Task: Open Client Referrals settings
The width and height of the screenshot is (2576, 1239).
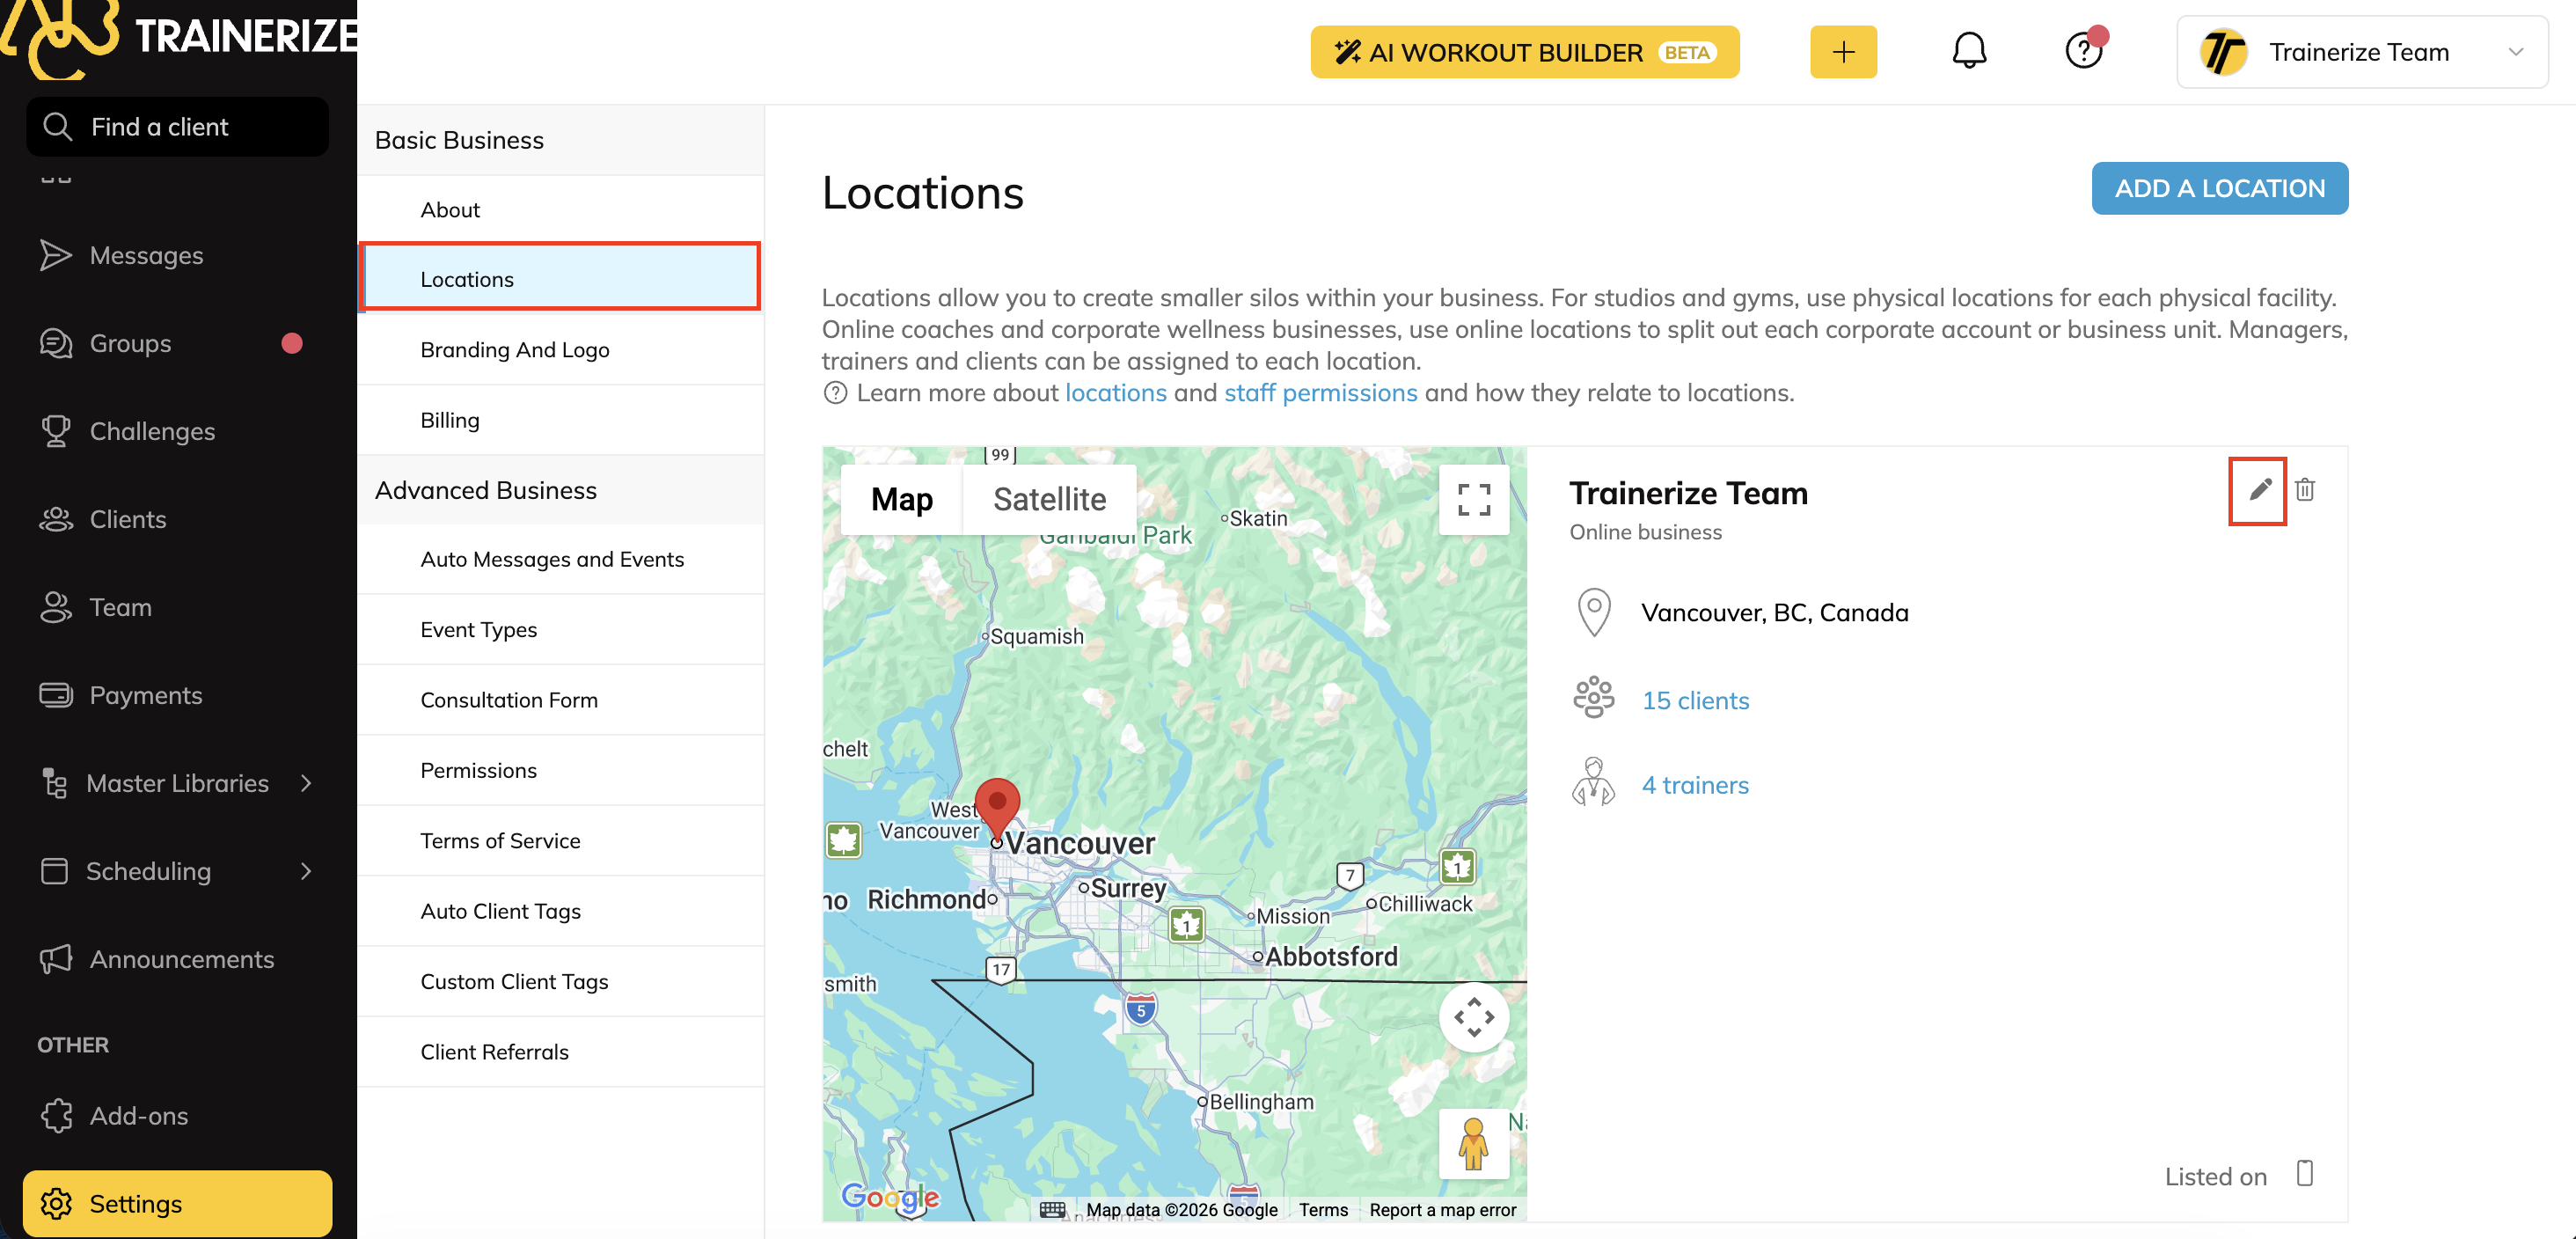Action: point(561,1052)
